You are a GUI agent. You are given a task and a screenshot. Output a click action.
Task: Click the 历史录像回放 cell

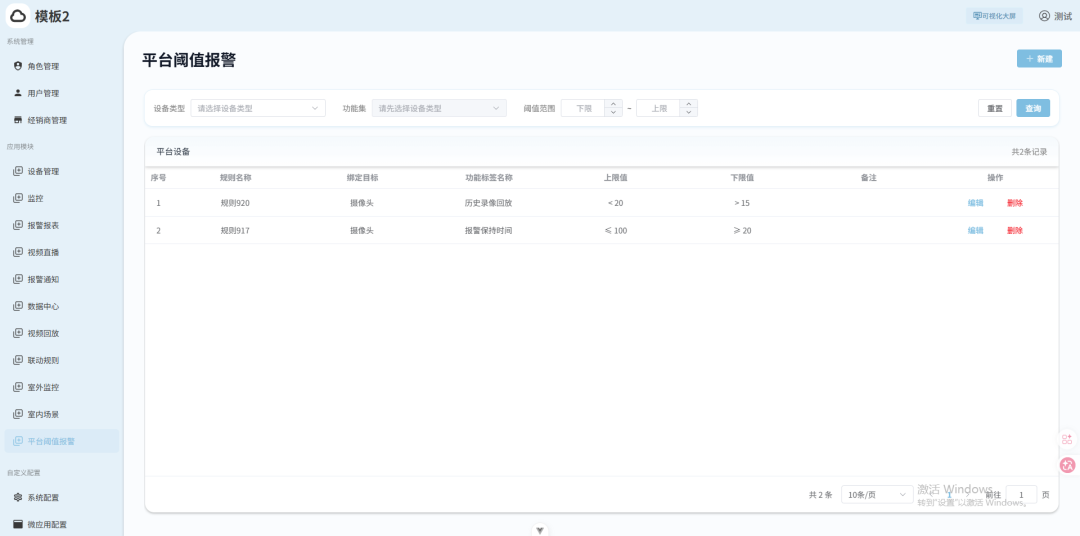pos(488,203)
